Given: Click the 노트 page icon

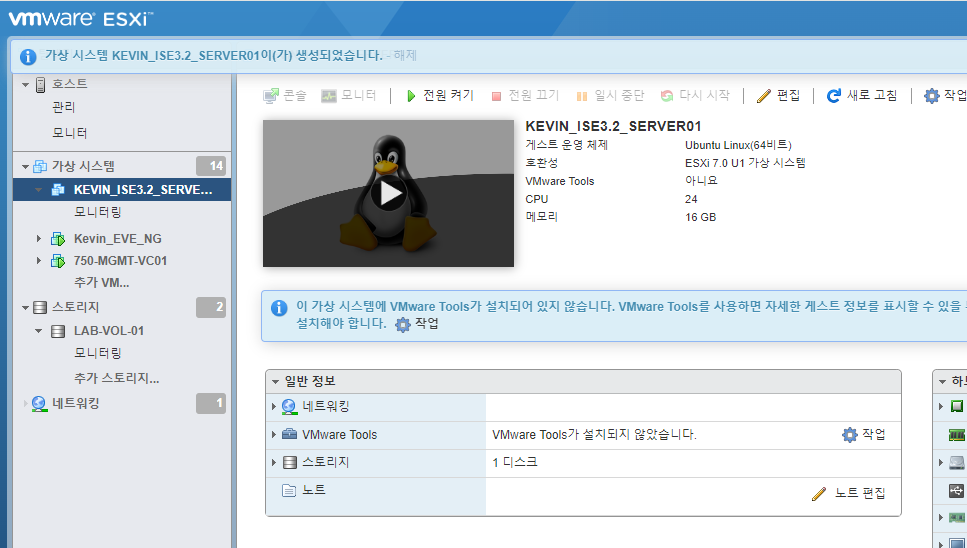Looking at the screenshot, I should pos(289,491).
